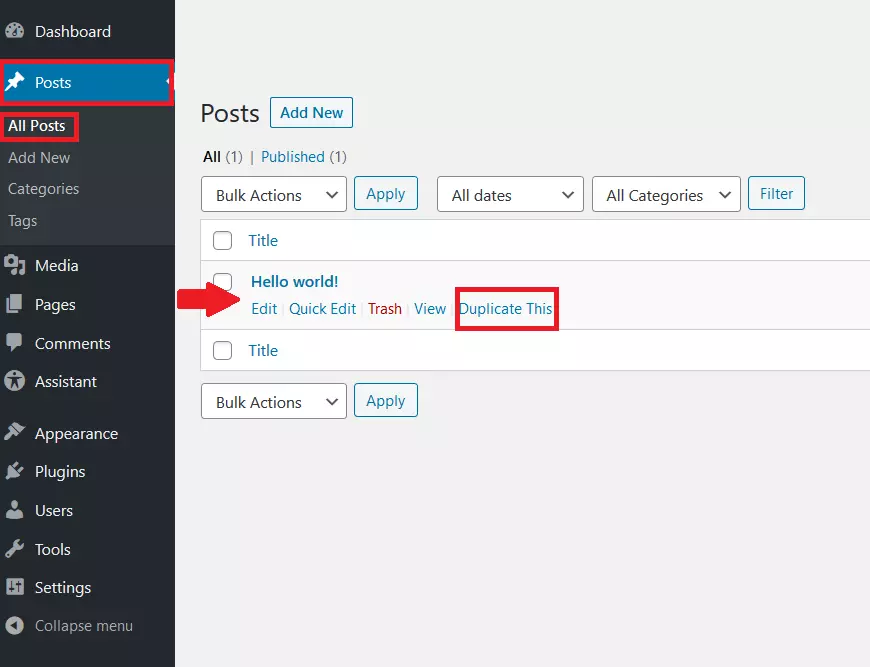Click Quick Edit under Hello world!

(x=322, y=309)
